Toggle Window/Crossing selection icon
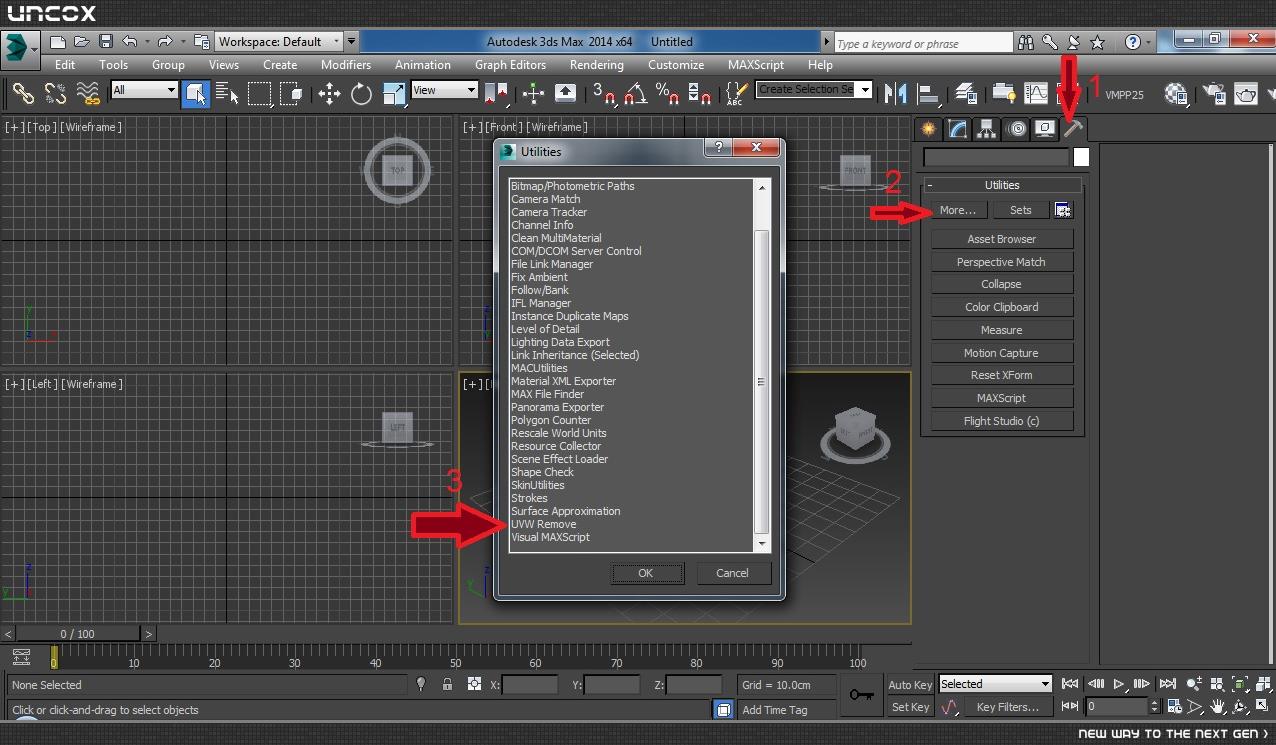The width and height of the screenshot is (1276, 745). coord(291,94)
